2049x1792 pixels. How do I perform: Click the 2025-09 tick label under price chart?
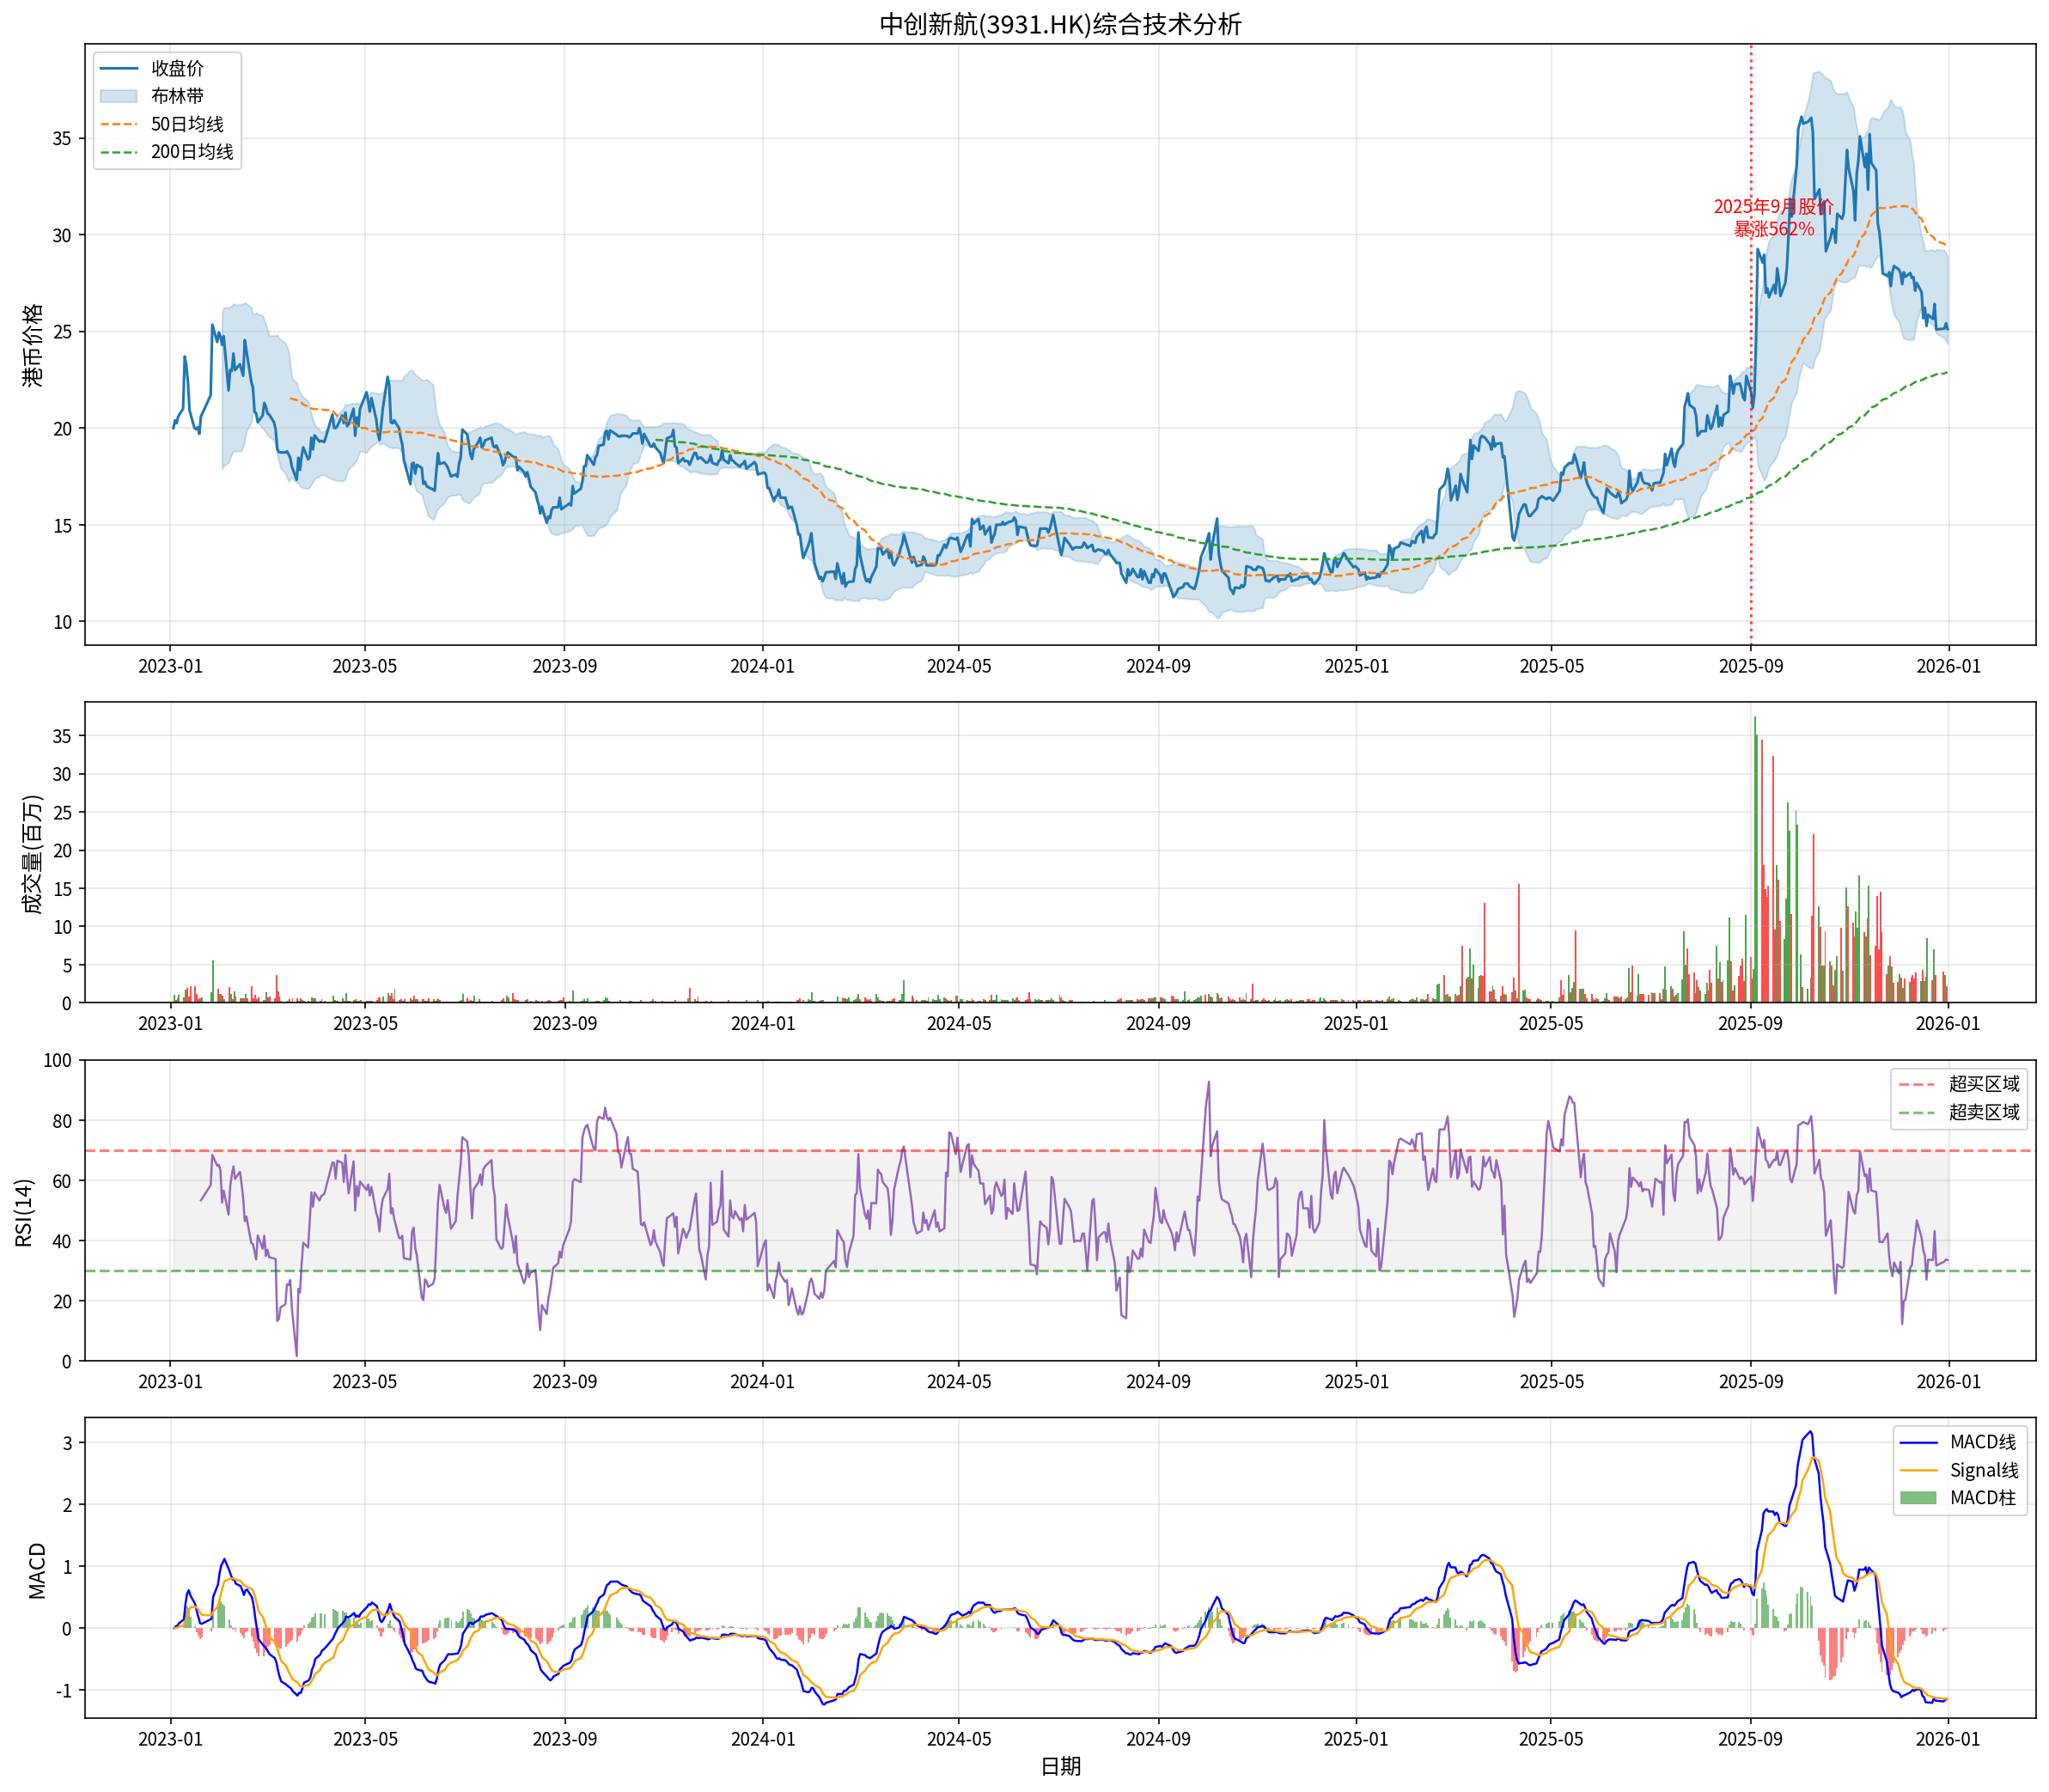click(x=1750, y=666)
